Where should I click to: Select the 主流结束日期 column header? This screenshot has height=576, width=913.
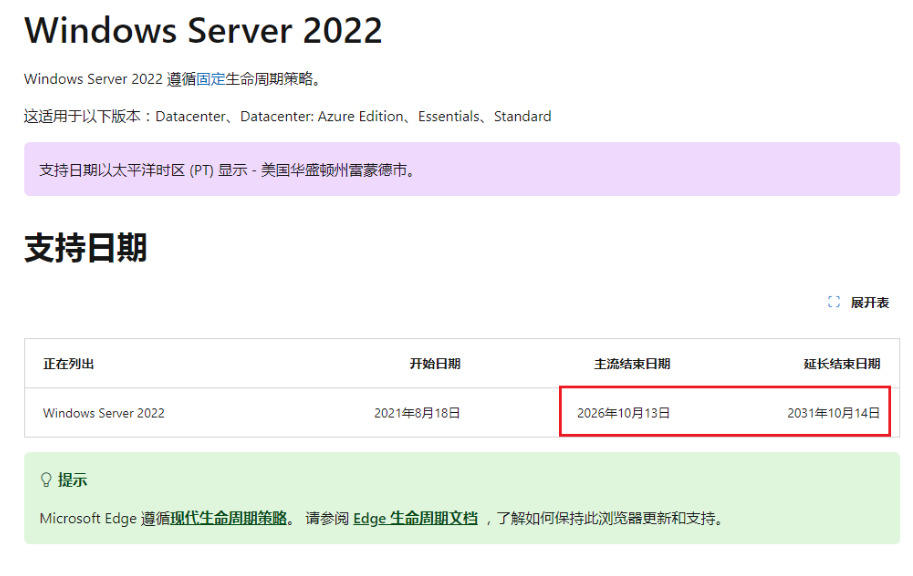tap(632, 364)
